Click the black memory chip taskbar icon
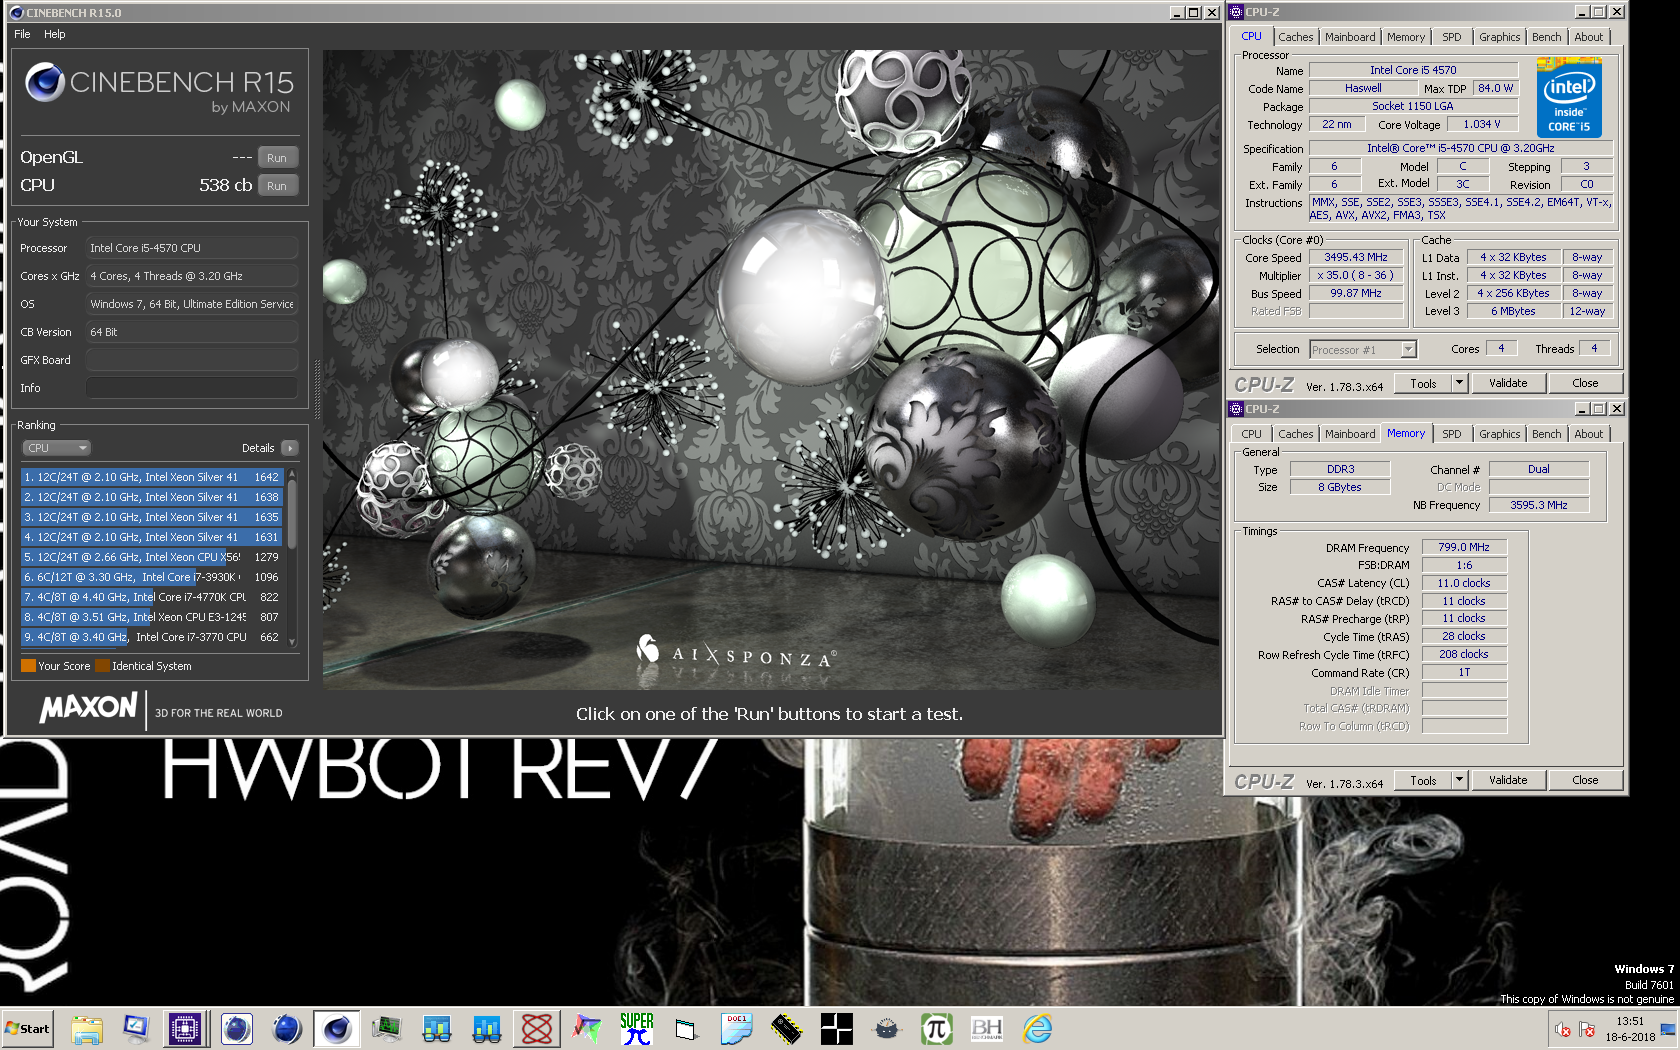Image resolution: width=1680 pixels, height=1050 pixels. tap(787, 1028)
